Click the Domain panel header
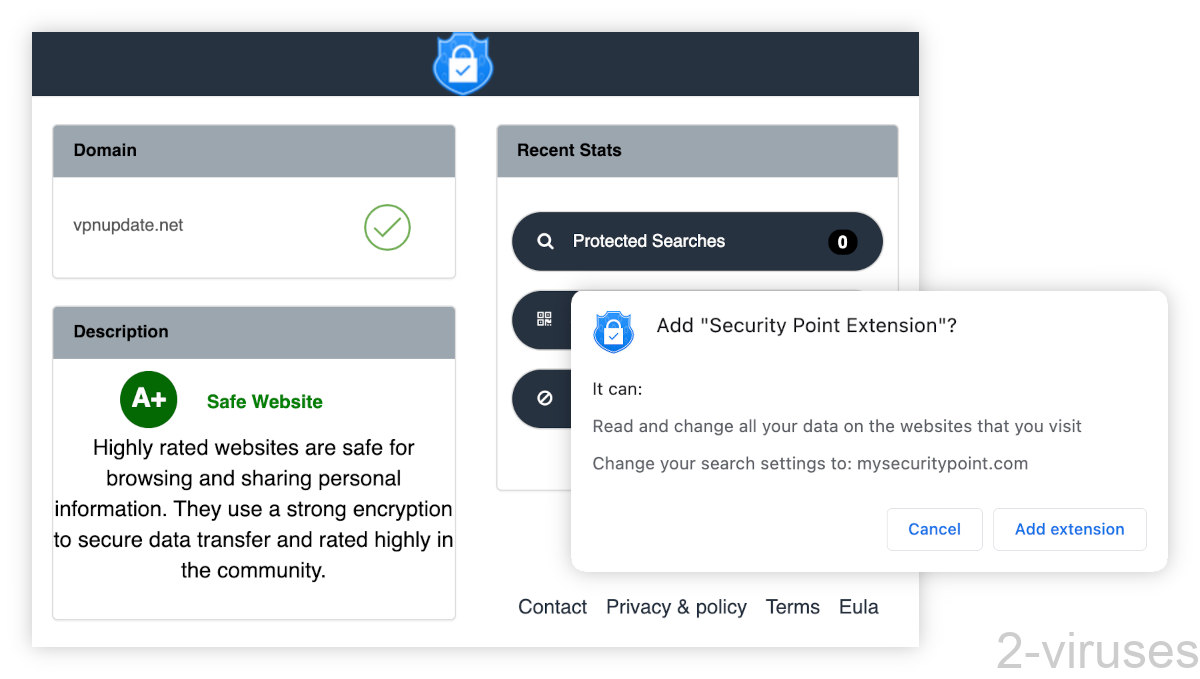1200x679 pixels. [x=105, y=150]
